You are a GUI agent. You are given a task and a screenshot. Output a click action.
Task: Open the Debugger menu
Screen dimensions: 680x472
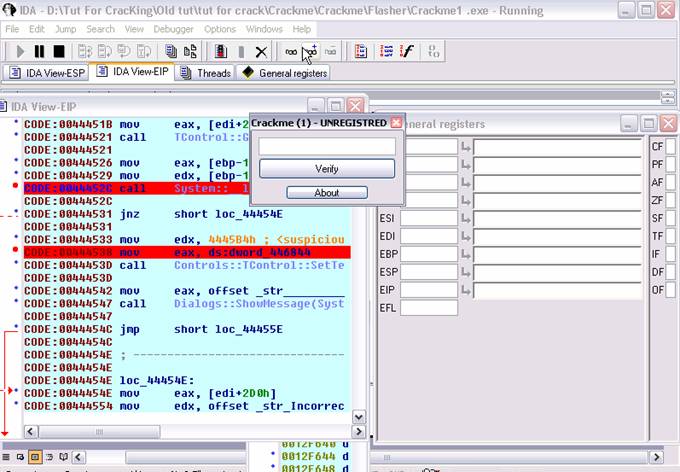tap(173, 29)
